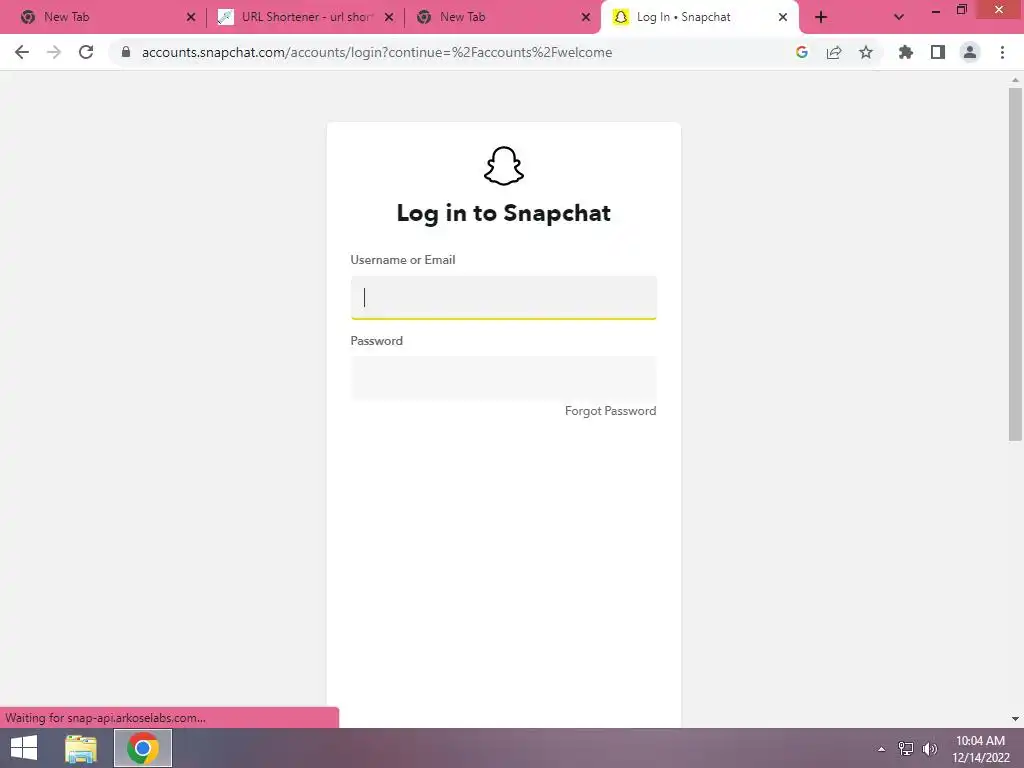
Task: Click the scrollbar down arrow
Action: (1015, 718)
